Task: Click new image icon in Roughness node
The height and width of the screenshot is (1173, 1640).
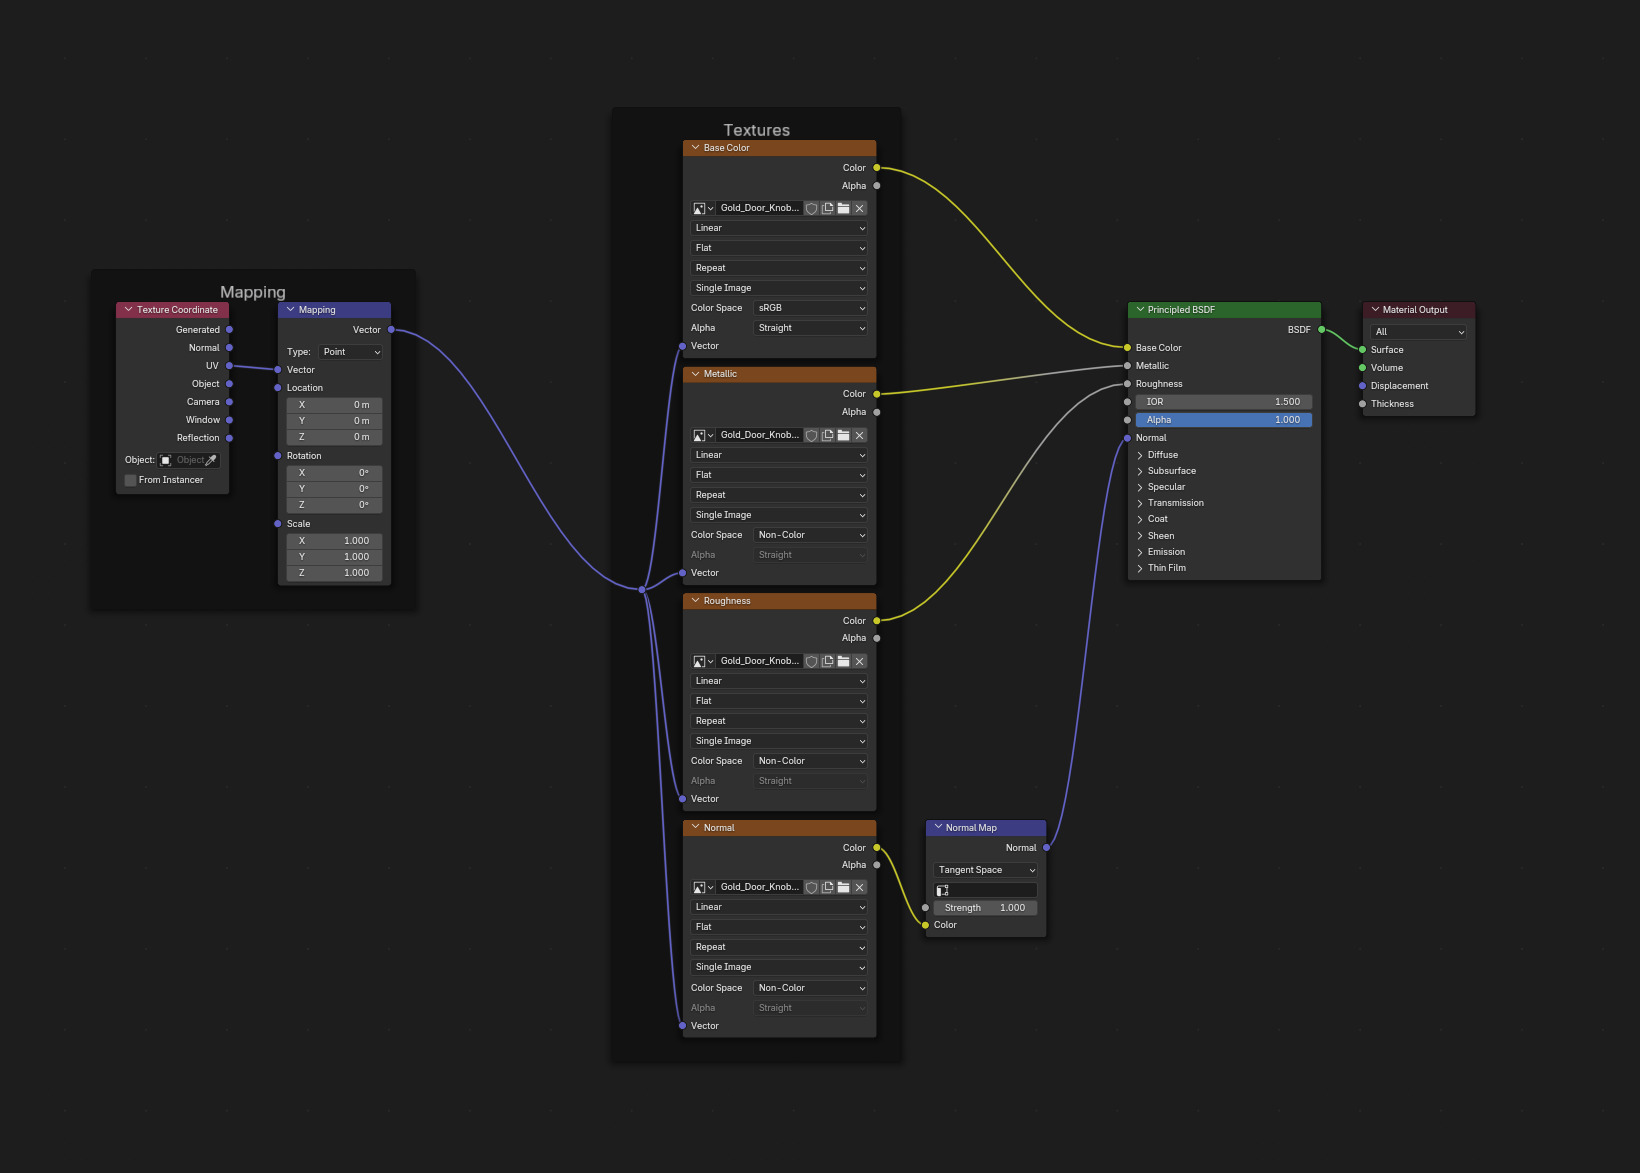Action: point(828,662)
